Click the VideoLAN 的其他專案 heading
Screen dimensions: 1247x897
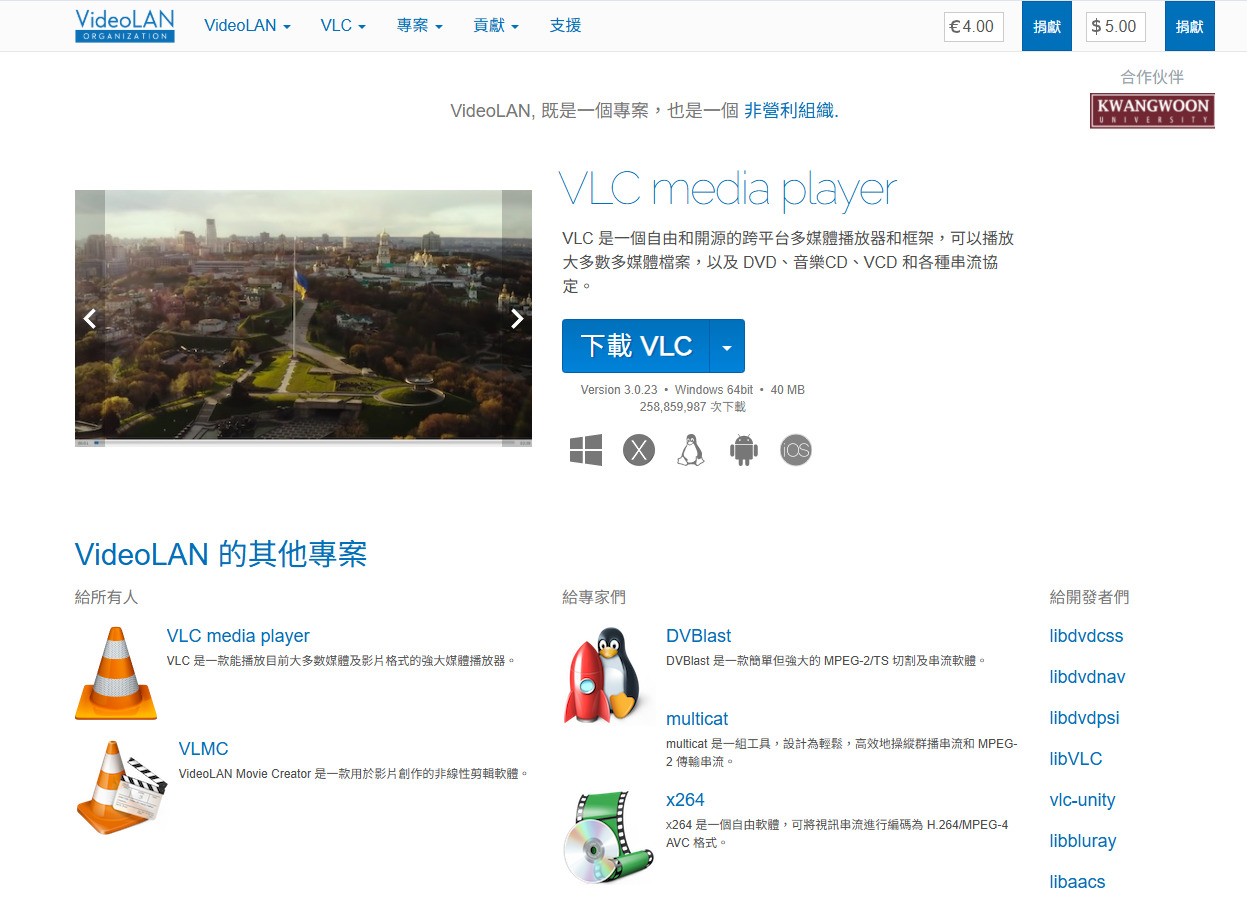[x=221, y=554]
